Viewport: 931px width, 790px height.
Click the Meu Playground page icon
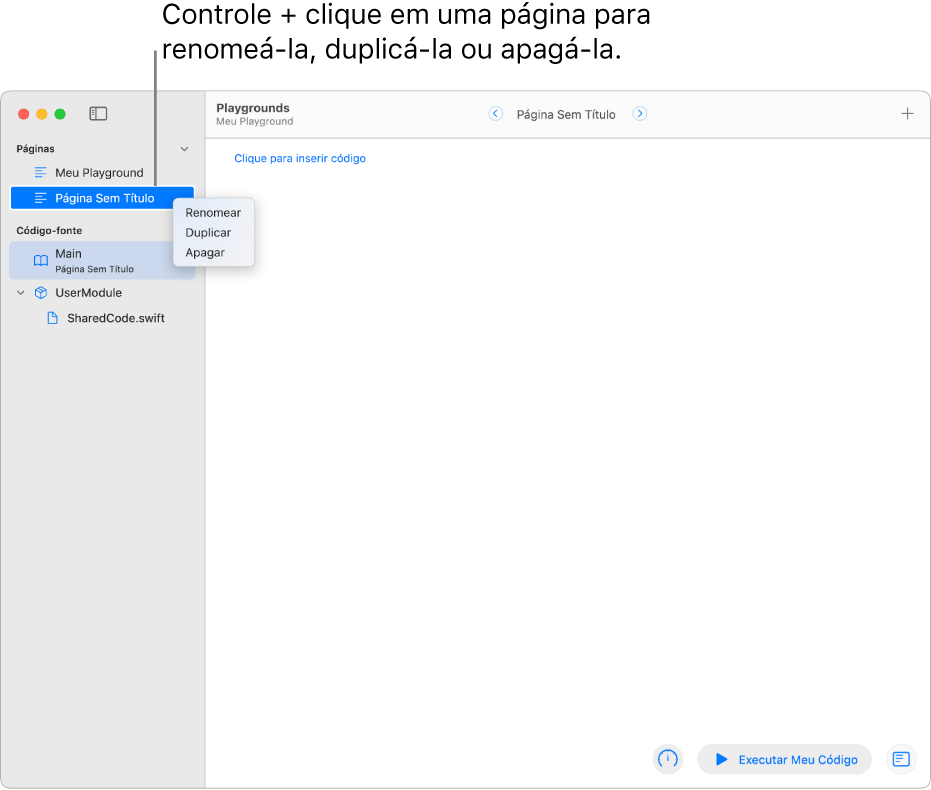[x=40, y=173]
